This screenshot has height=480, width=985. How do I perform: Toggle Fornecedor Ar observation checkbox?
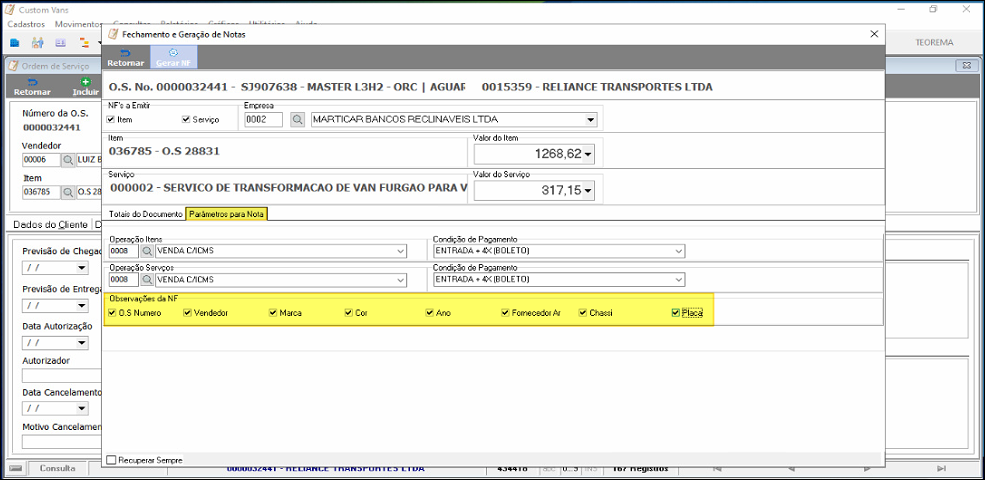pos(505,312)
